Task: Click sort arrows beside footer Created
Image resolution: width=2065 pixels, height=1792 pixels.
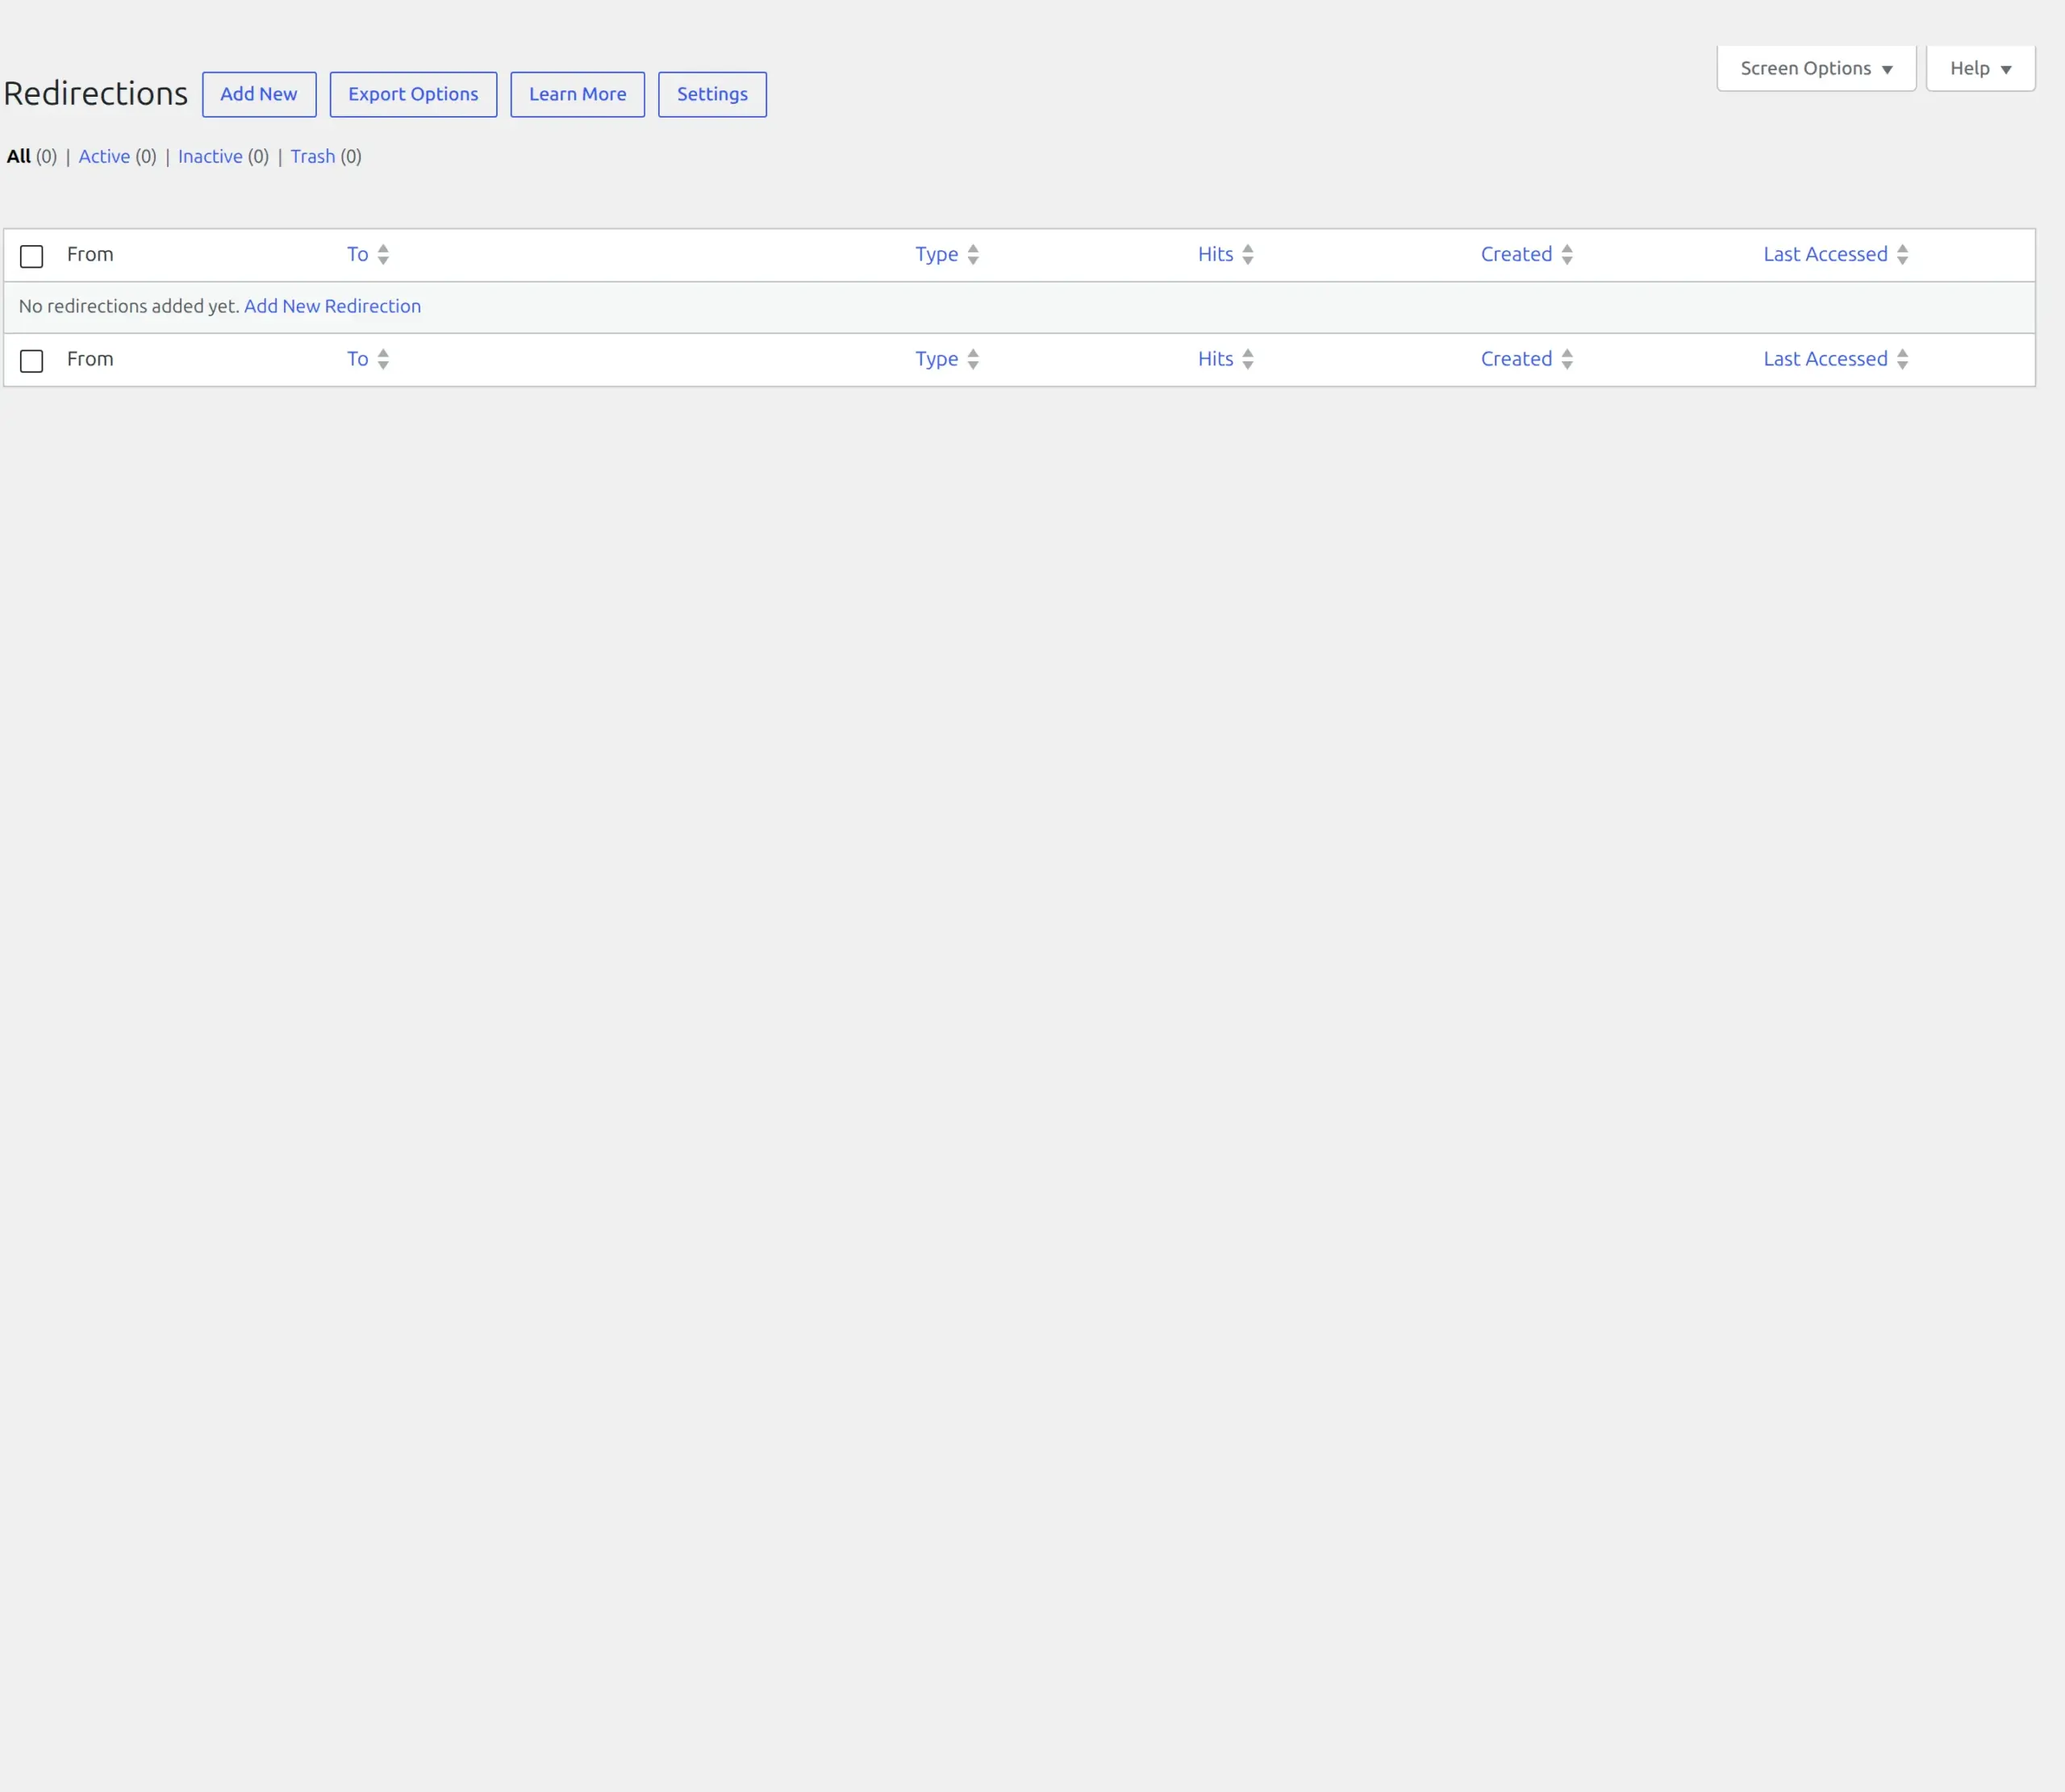Action: 1567,360
